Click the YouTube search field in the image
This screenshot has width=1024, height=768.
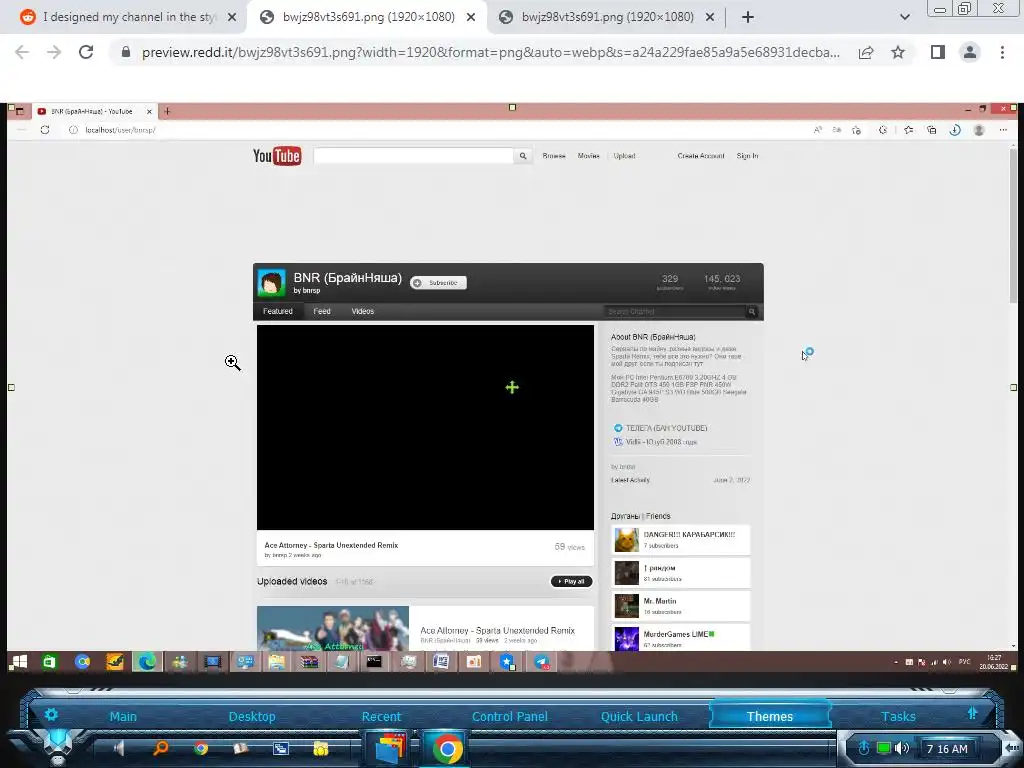coord(413,155)
